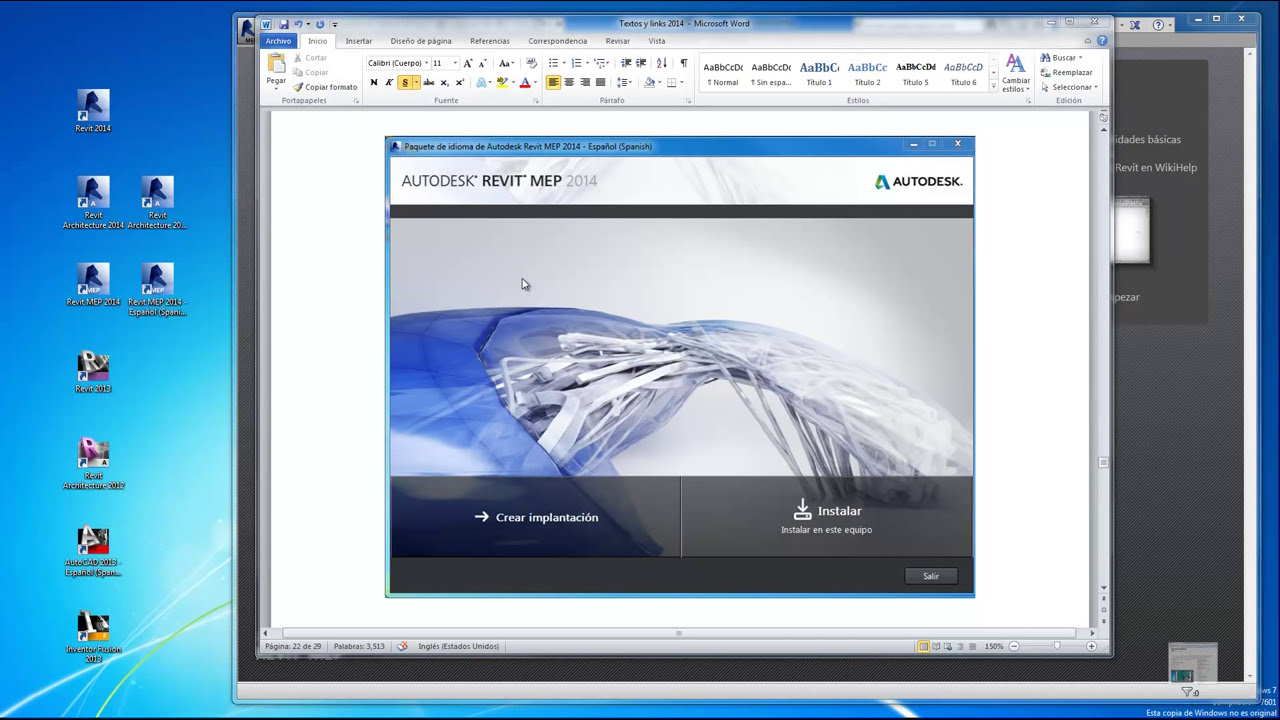Click the Undo icon in quick access toolbar
This screenshot has height=720, width=1280.
(x=297, y=24)
